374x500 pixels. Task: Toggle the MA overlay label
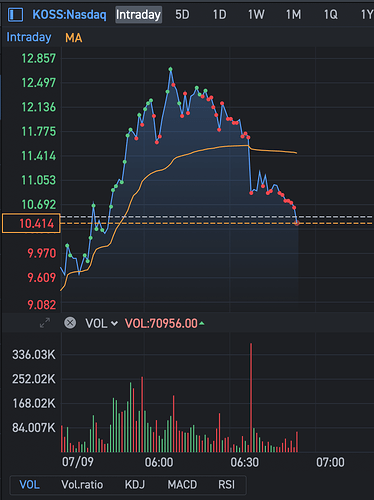coord(74,38)
